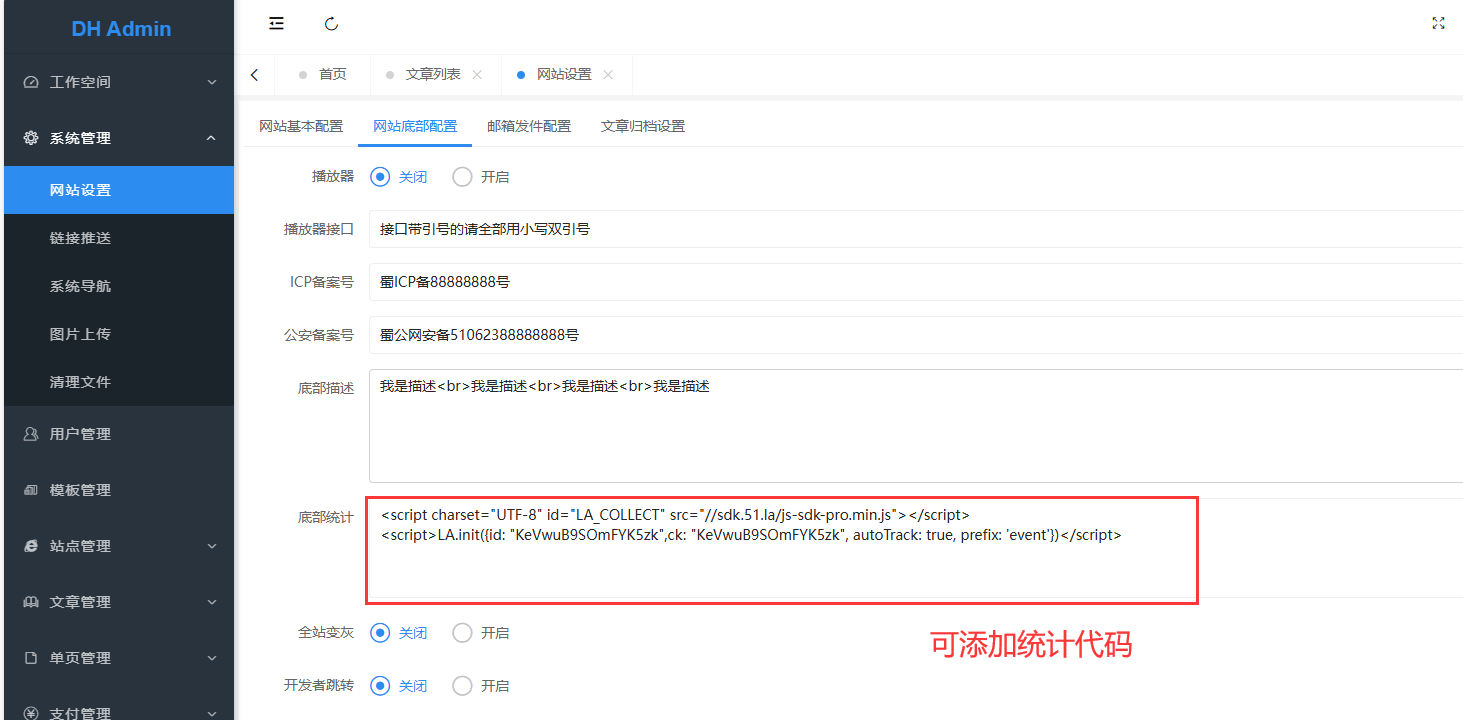Screen dimensions: 1463x720
Task: Focus the 播放器接口 input field
Action: (916, 229)
